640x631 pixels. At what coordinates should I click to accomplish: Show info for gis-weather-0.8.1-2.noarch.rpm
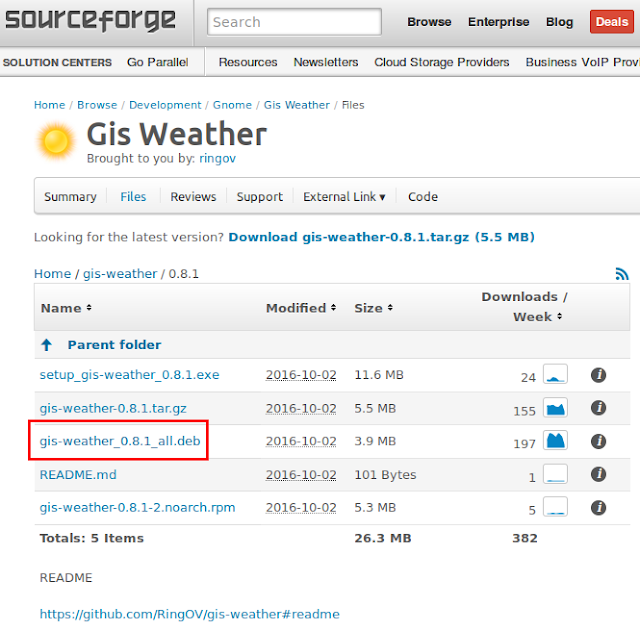pyautogui.click(x=598, y=508)
